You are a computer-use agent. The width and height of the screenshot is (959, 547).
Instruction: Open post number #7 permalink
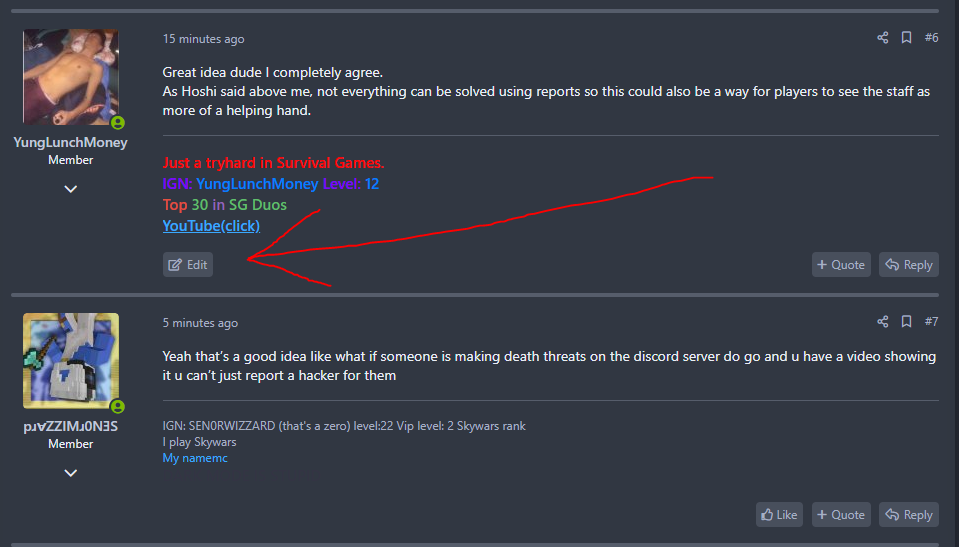click(x=931, y=322)
